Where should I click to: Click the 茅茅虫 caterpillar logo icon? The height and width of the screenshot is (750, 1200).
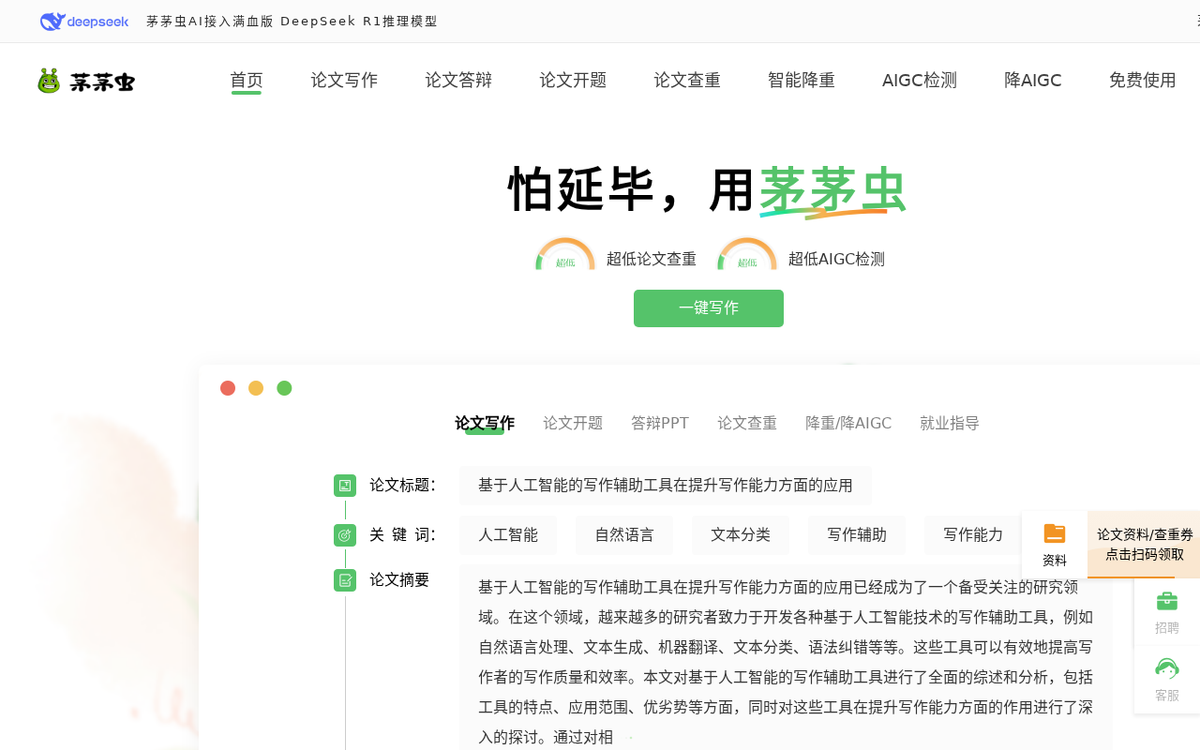(49, 81)
